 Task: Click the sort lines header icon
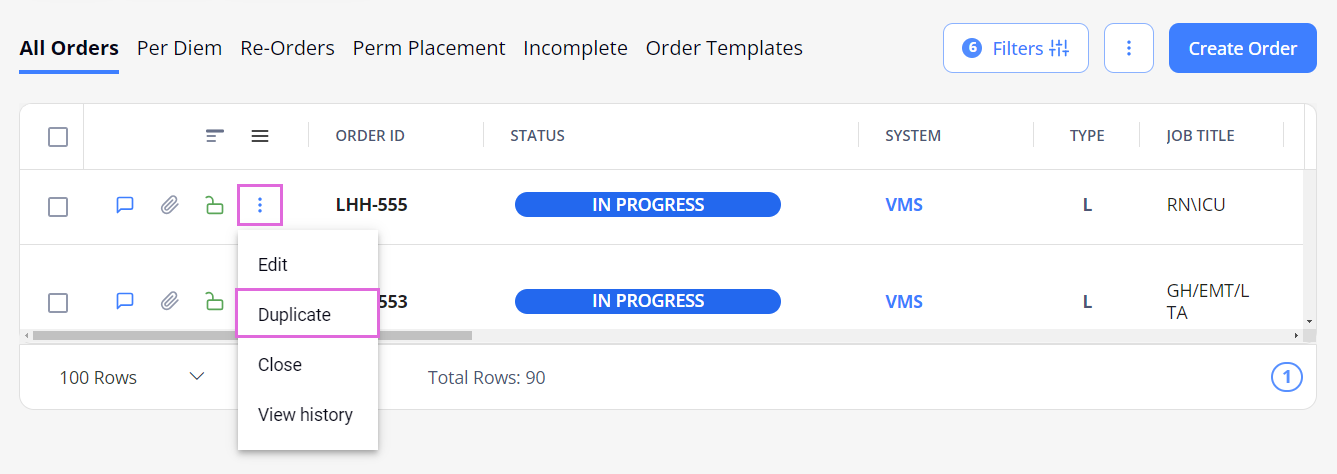tap(215, 136)
